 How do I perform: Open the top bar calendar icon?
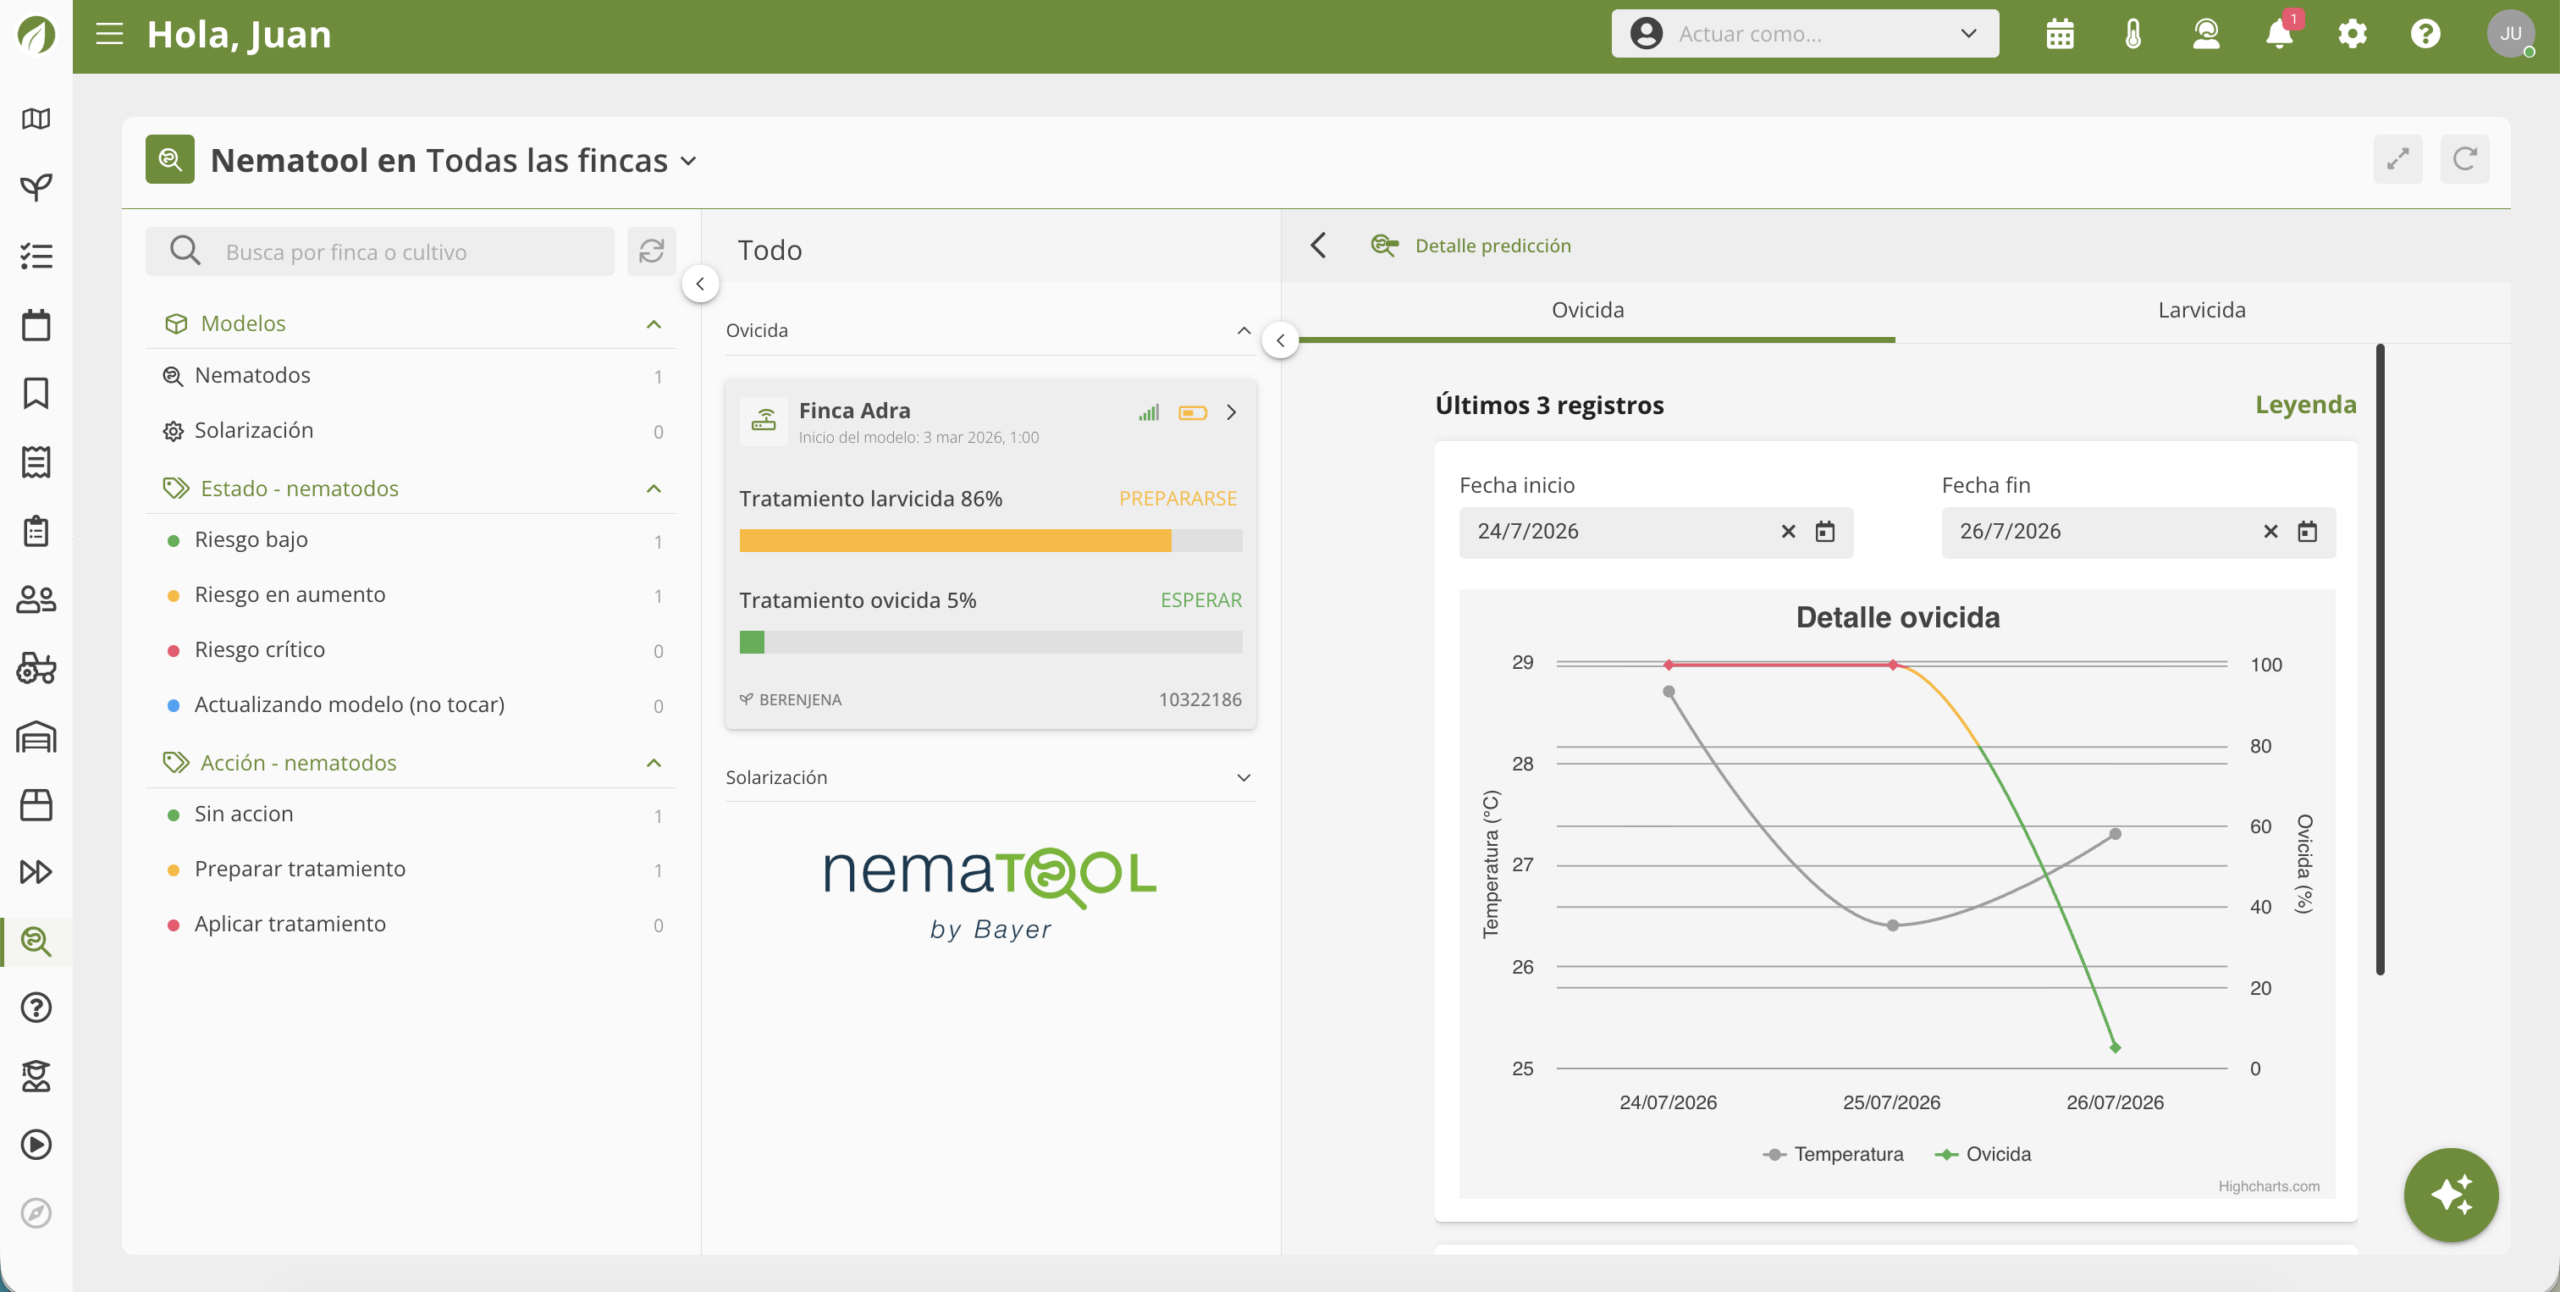click(2060, 34)
